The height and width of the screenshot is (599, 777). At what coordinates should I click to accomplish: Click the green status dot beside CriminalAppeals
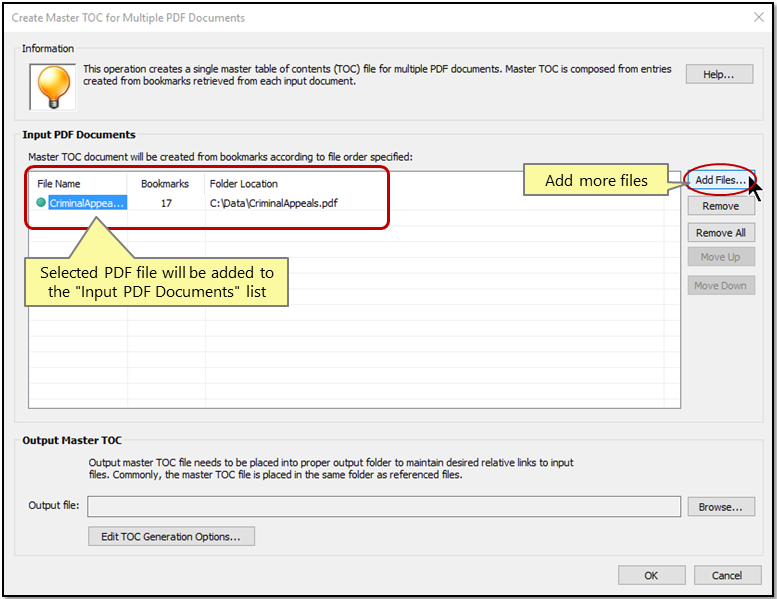41,203
